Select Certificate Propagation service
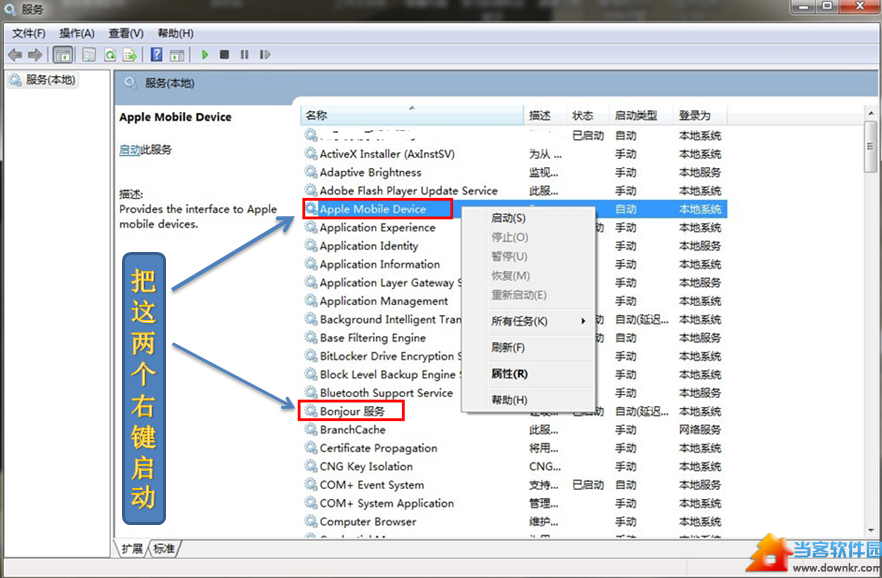 pyautogui.click(x=378, y=448)
